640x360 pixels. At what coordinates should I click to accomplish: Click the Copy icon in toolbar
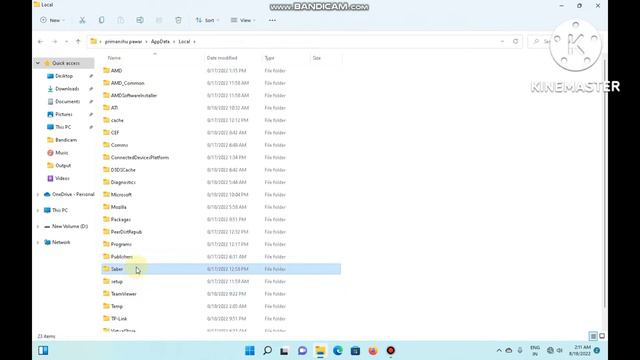point(101,20)
